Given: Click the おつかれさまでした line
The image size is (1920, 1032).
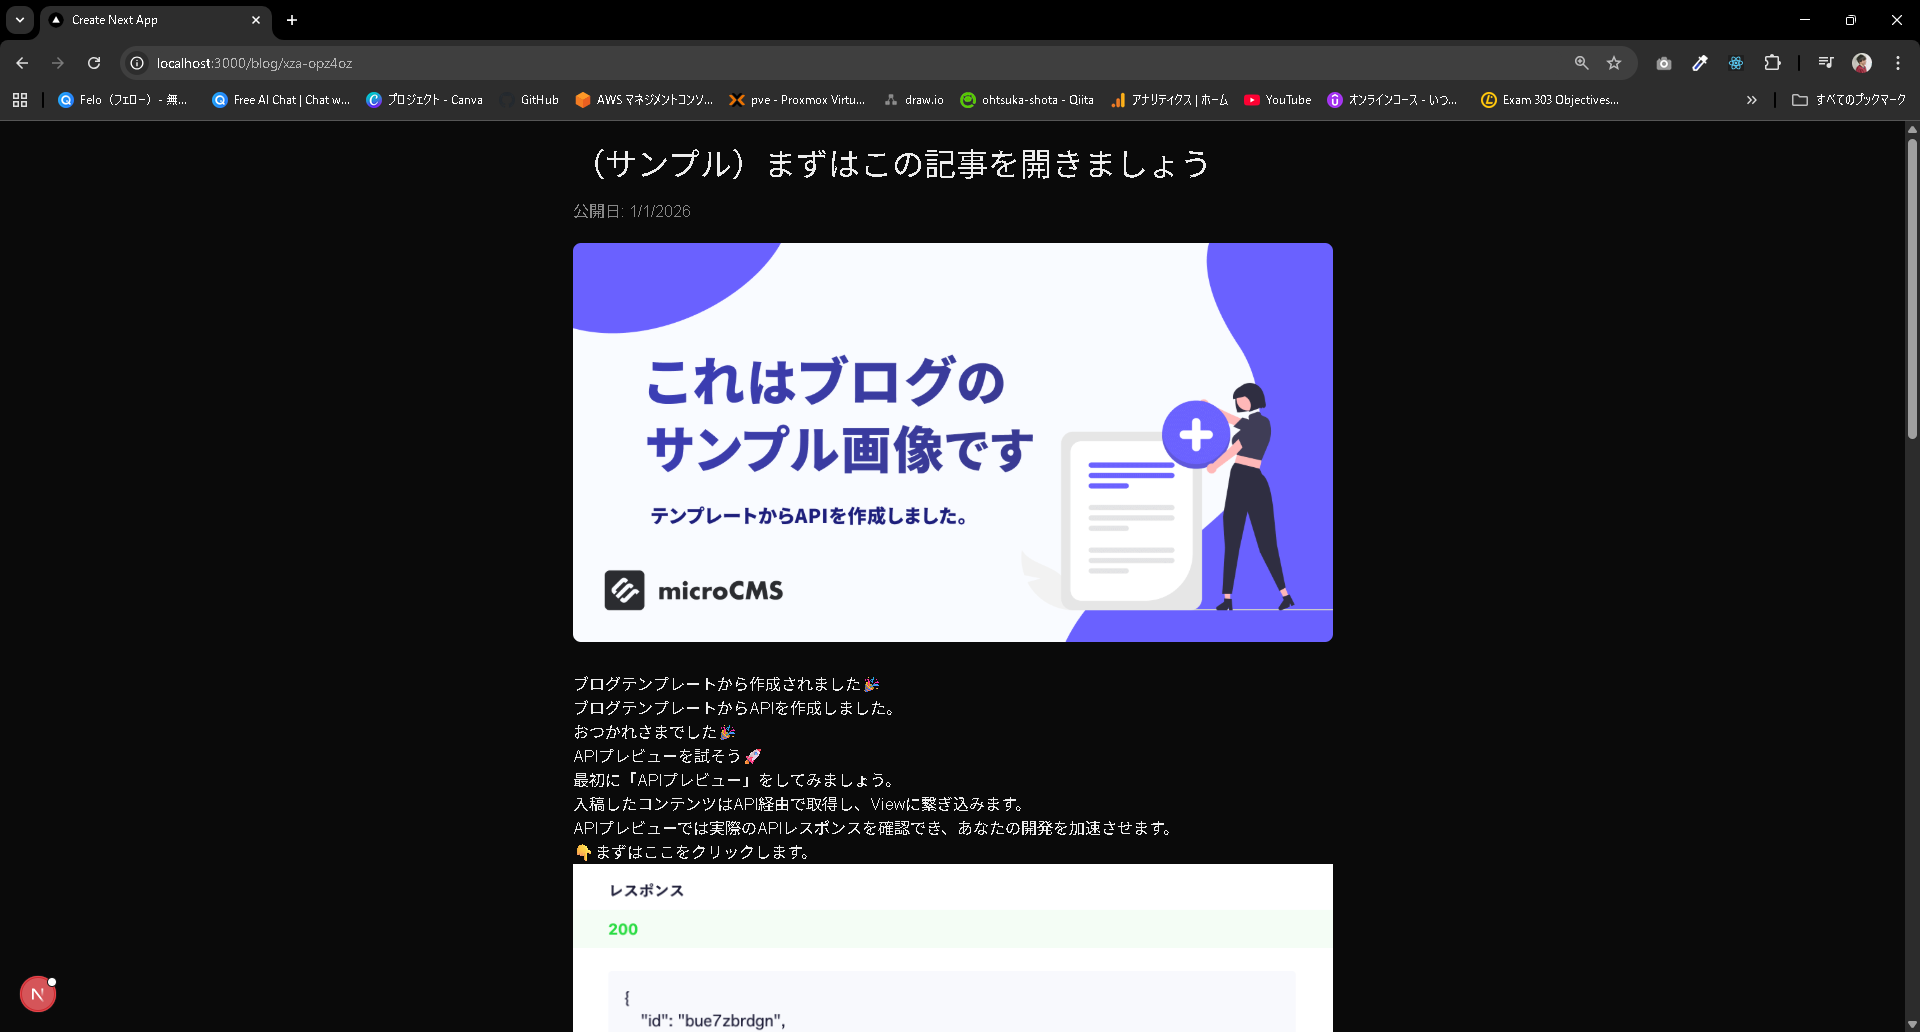Looking at the screenshot, I should click(x=654, y=732).
